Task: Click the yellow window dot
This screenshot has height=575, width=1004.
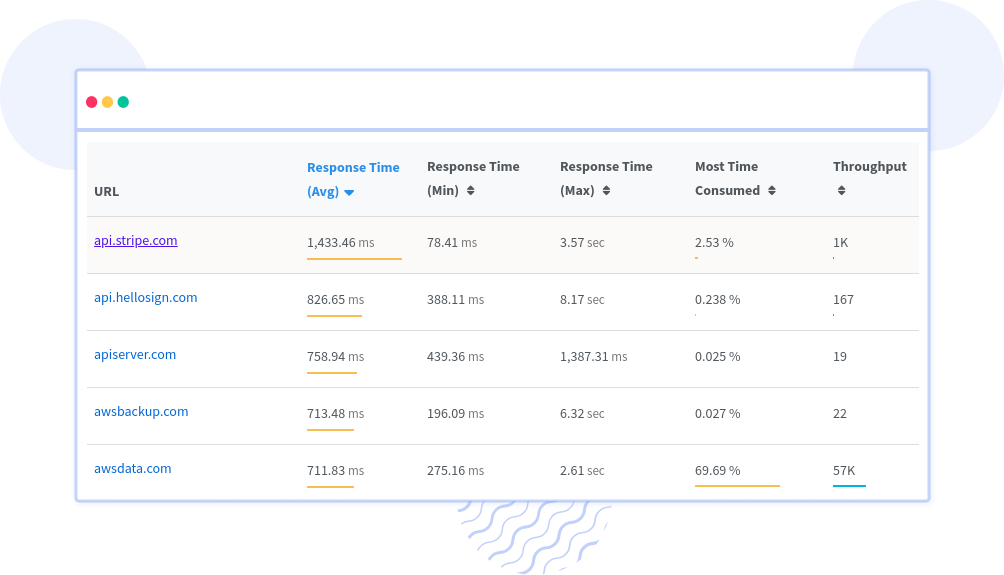Action: 107,102
